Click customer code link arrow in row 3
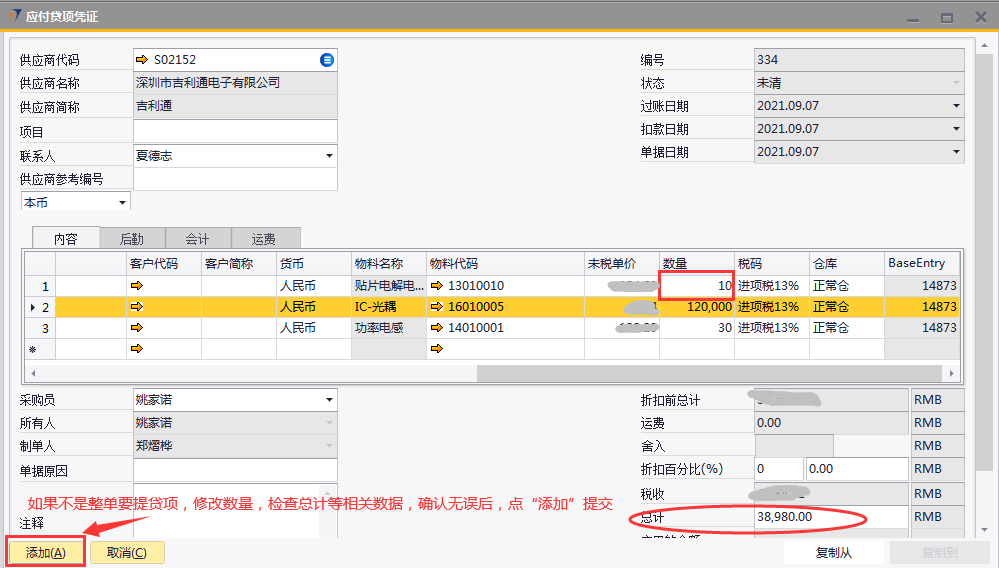 pyautogui.click(x=137, y=328)
